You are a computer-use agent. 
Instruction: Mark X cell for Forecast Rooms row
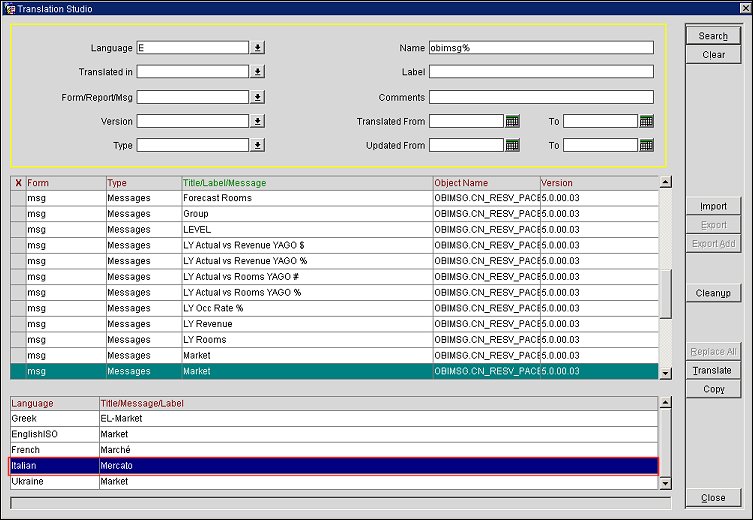pyautogui.click(x=18, y=198)
